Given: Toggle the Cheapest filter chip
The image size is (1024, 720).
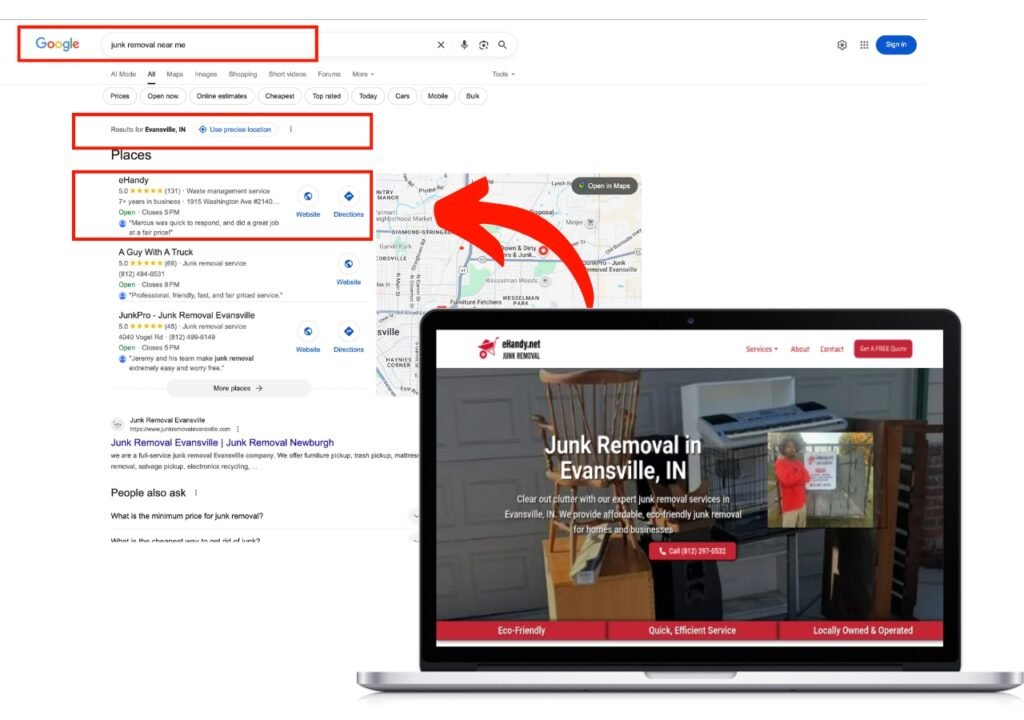Looking at the screenshot, I should (280, 96).
